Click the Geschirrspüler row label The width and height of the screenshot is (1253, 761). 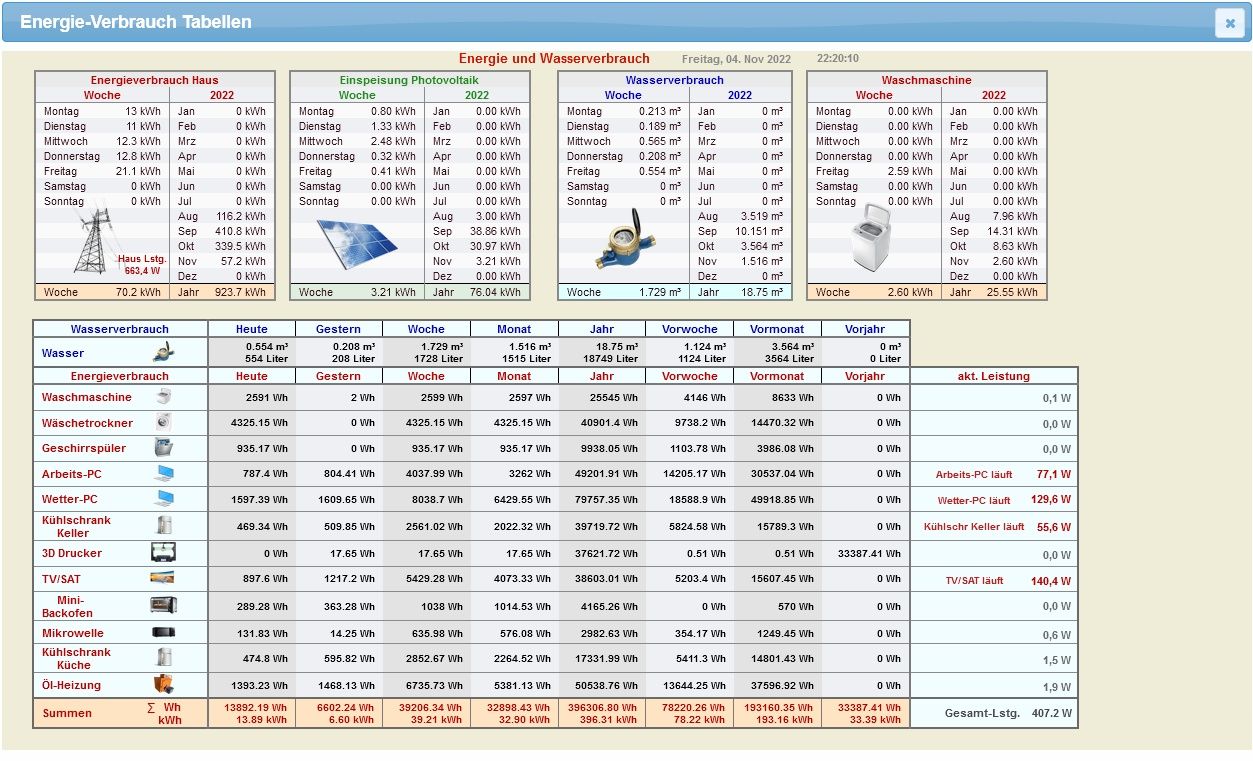(84, 449)
